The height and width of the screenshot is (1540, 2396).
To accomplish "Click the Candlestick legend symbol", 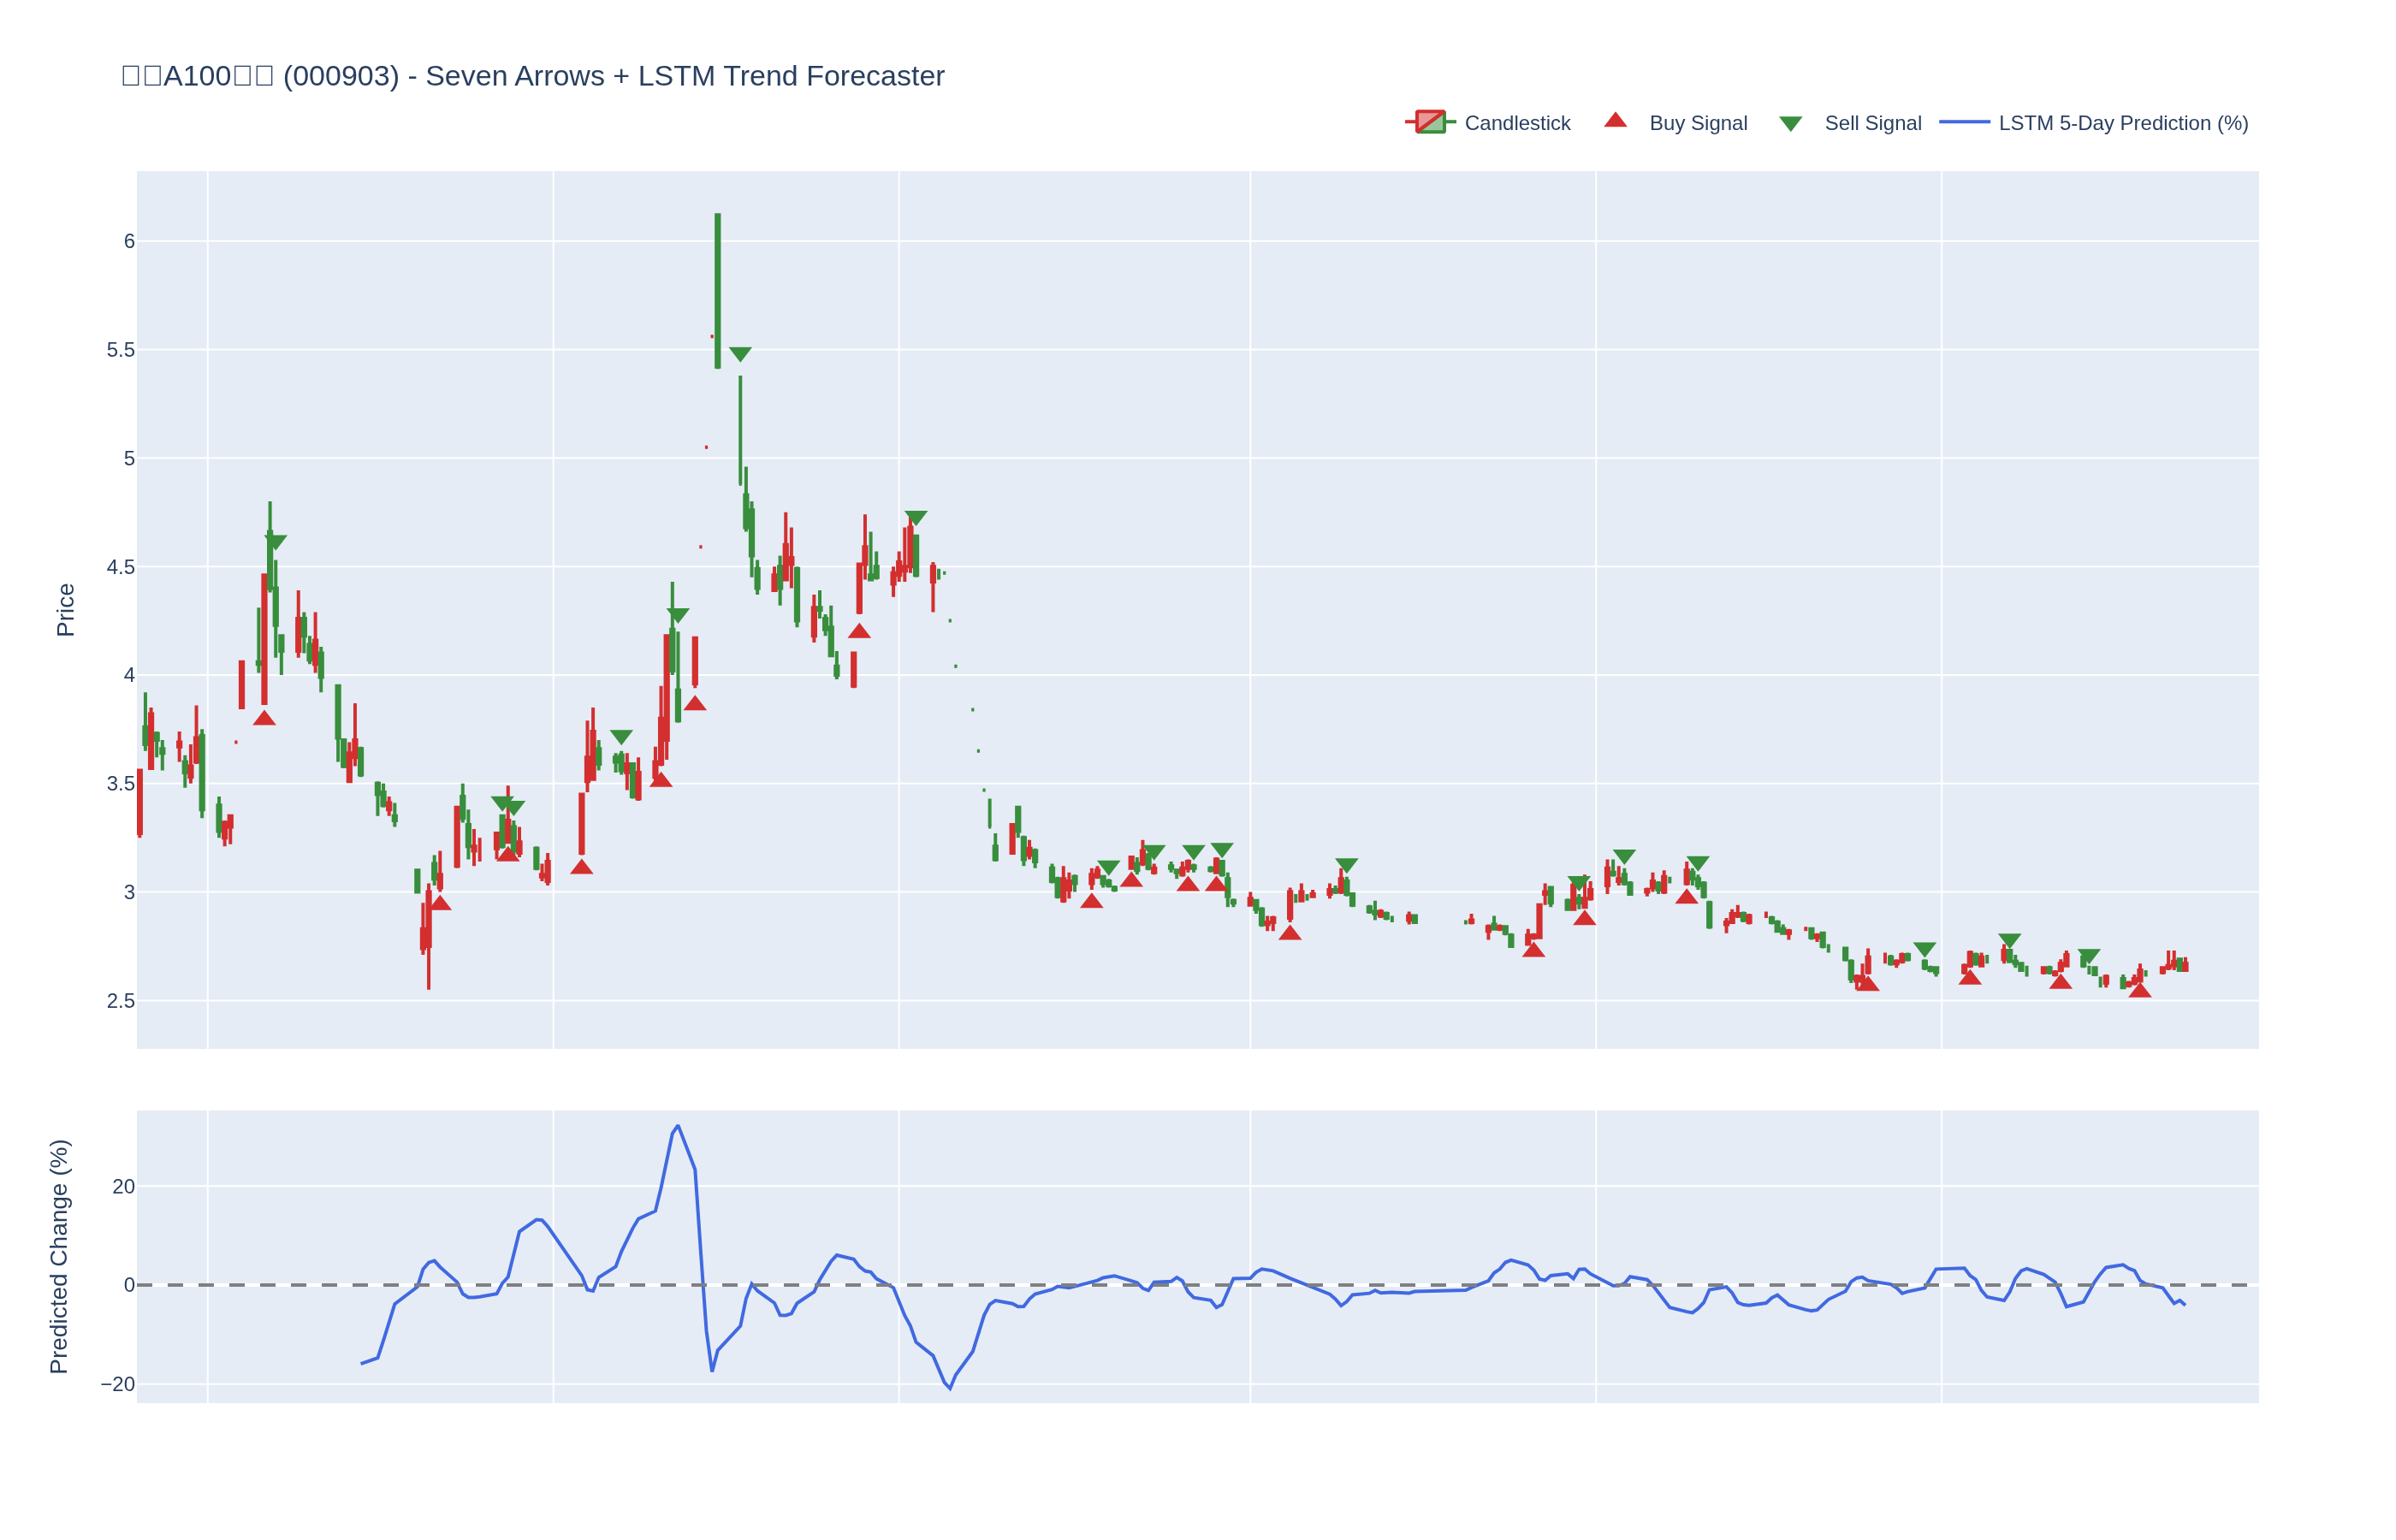I will click(x=1430, y=122).
